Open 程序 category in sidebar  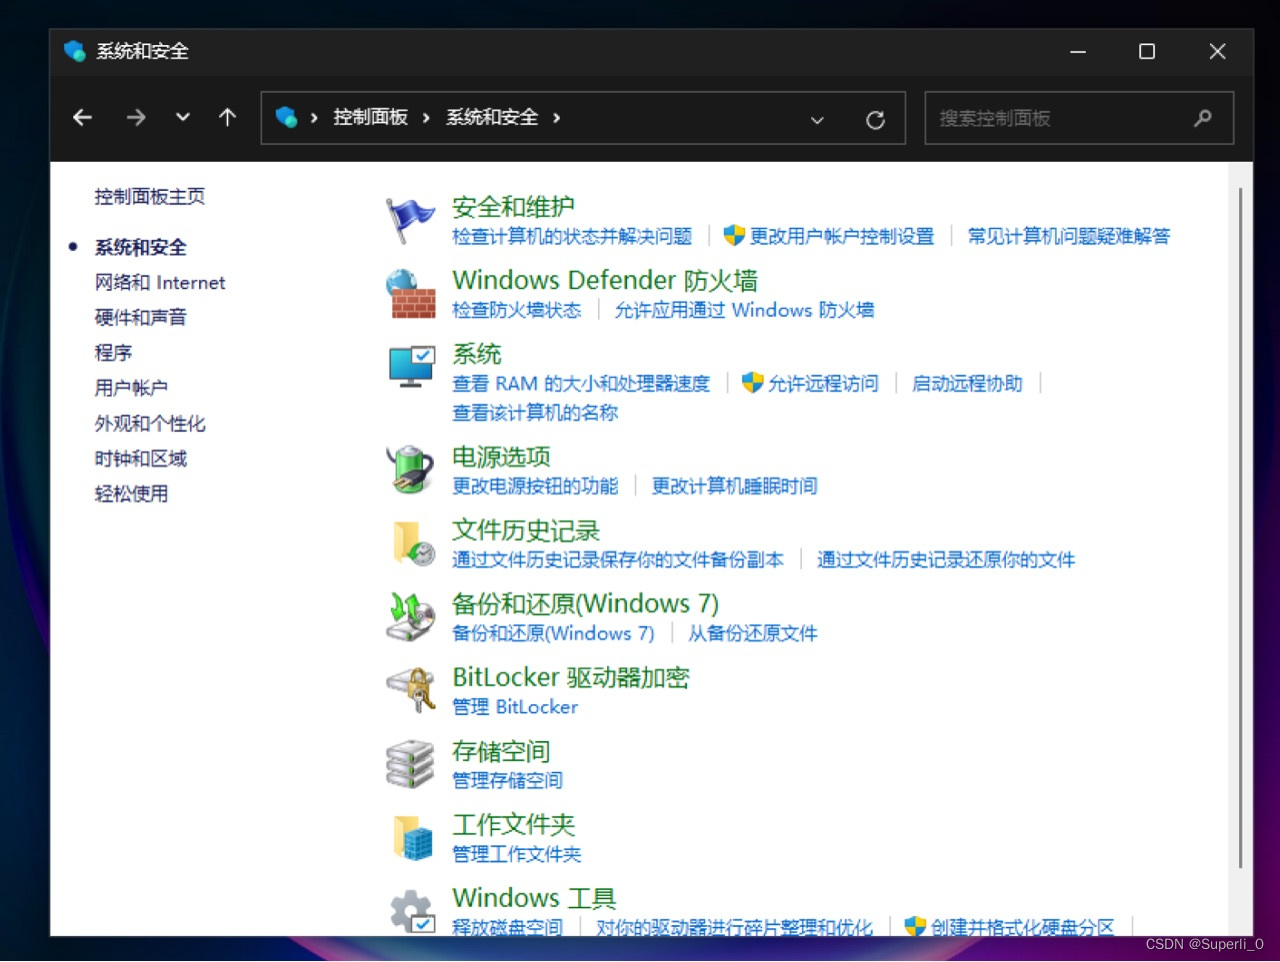click(x=113, y=353)
